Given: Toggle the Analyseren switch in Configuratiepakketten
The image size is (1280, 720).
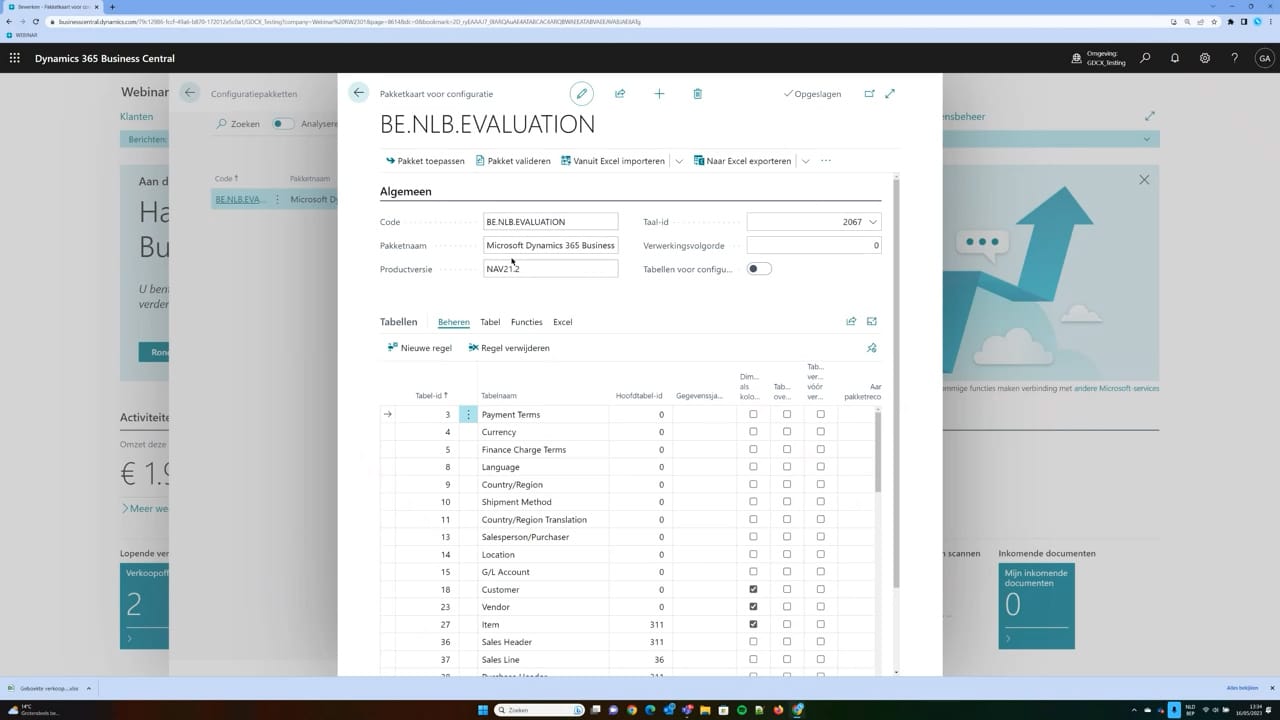Looking at the screenshot, I should pyautogui.click(x=283, y=124).
